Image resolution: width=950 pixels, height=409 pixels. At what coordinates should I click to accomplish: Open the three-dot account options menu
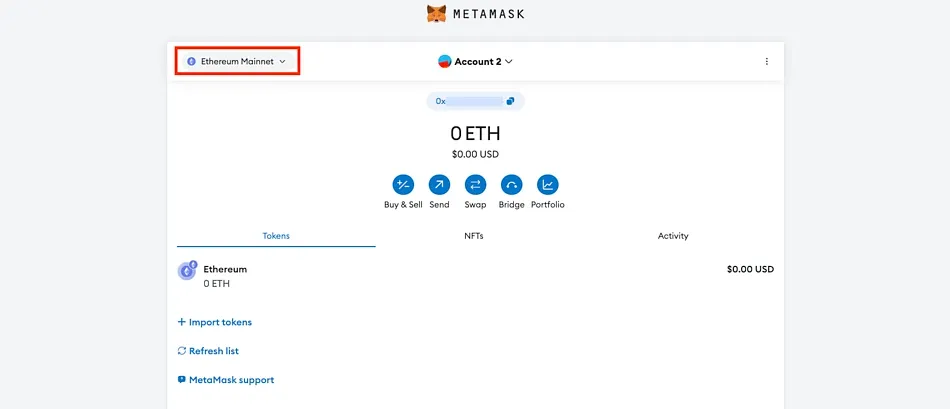coord(767,61)
